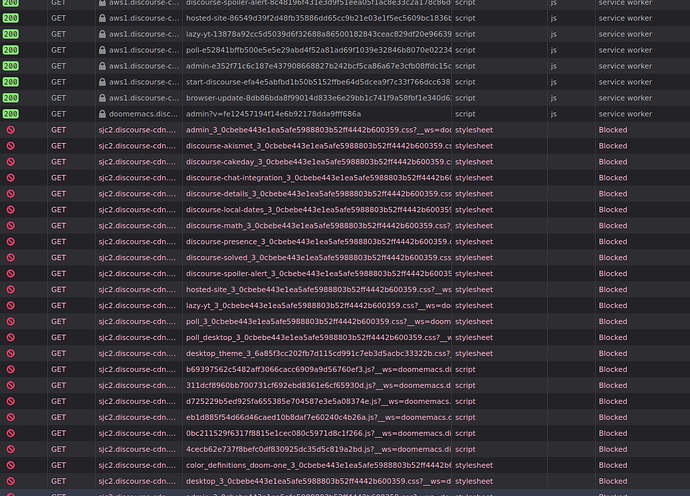Click the file name admin?v=fe12457194f14e6b92178

coord(273,114)
